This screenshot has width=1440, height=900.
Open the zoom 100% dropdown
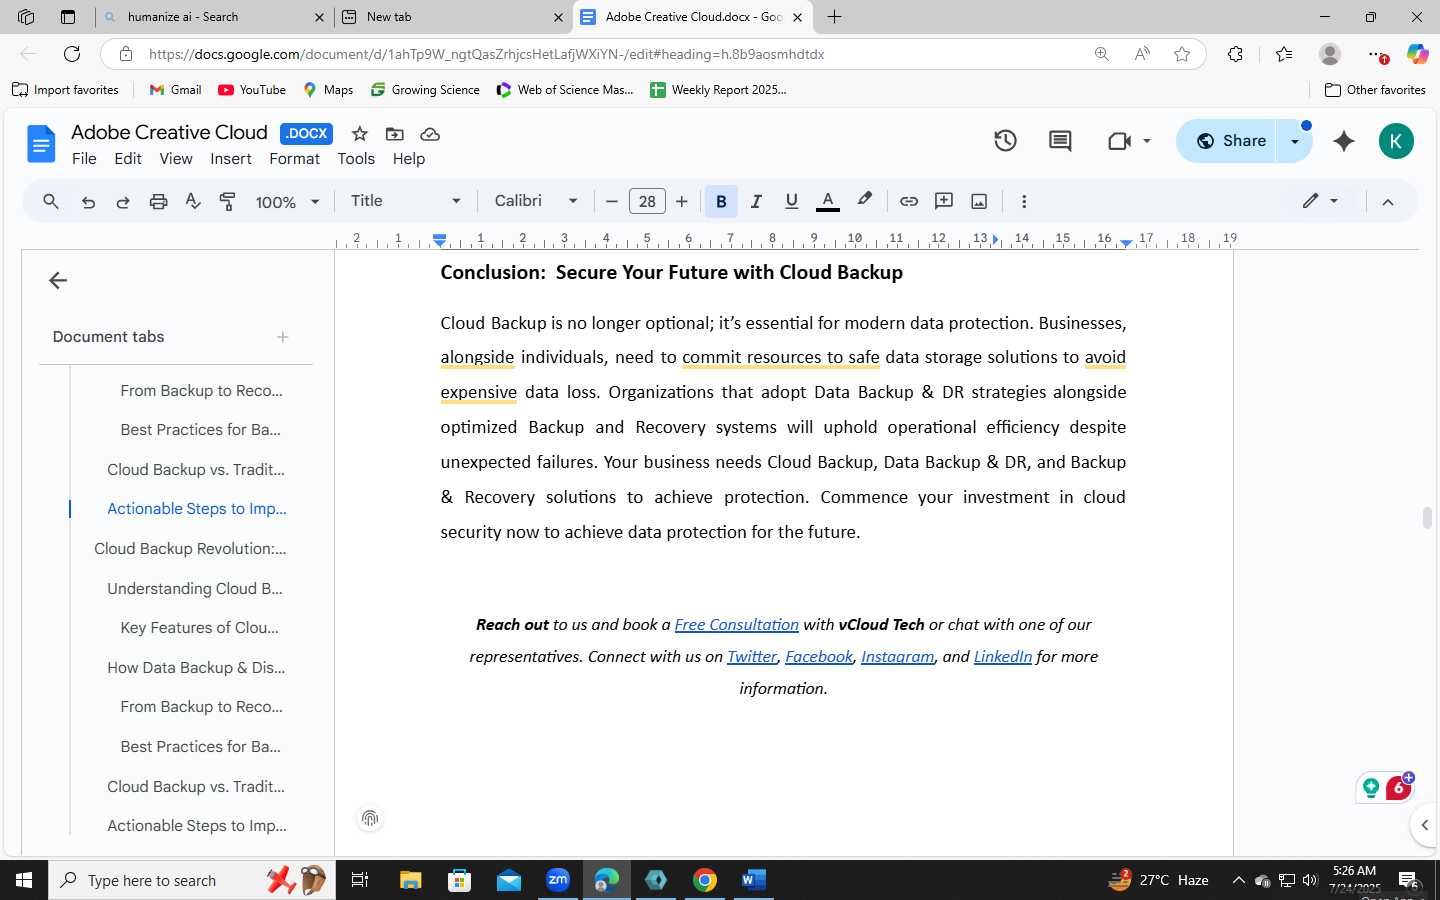click(x=287, y=202)
